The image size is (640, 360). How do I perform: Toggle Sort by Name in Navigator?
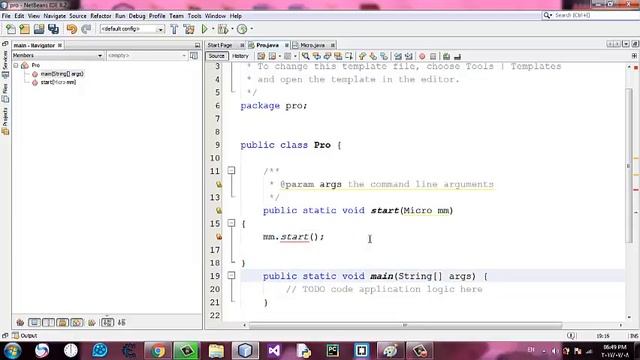[x=107, y=322]
